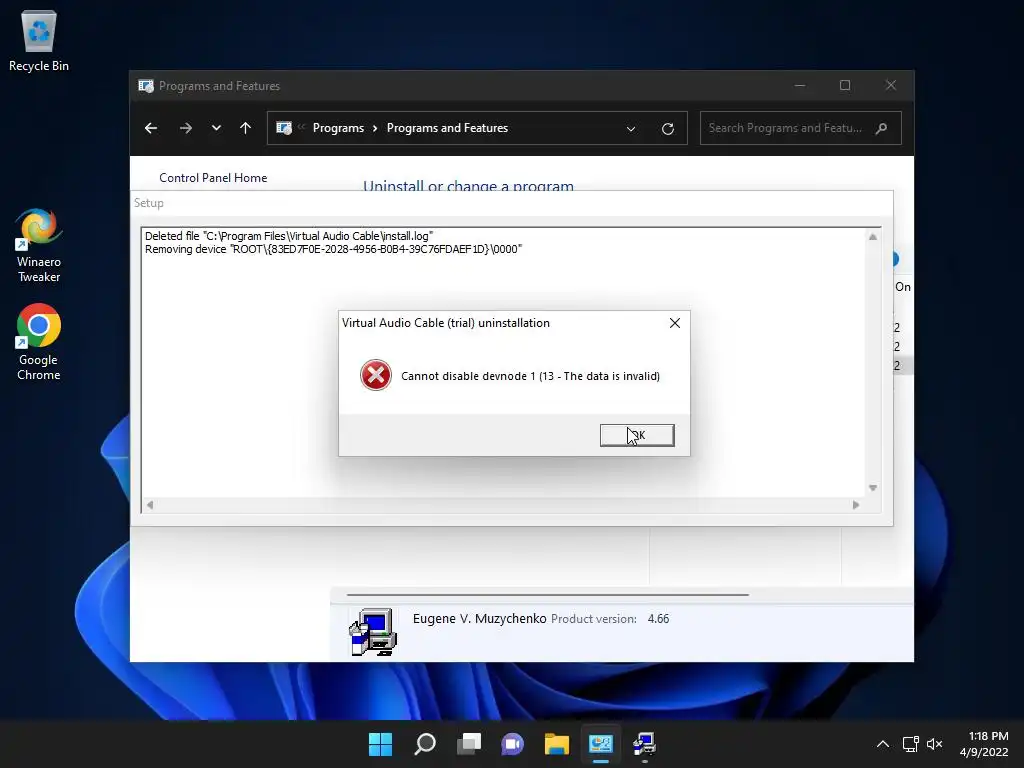This screenshot has height=768, width=1024.
Task: Click the address bar Control Panel icon
Action: pos(284,128)
